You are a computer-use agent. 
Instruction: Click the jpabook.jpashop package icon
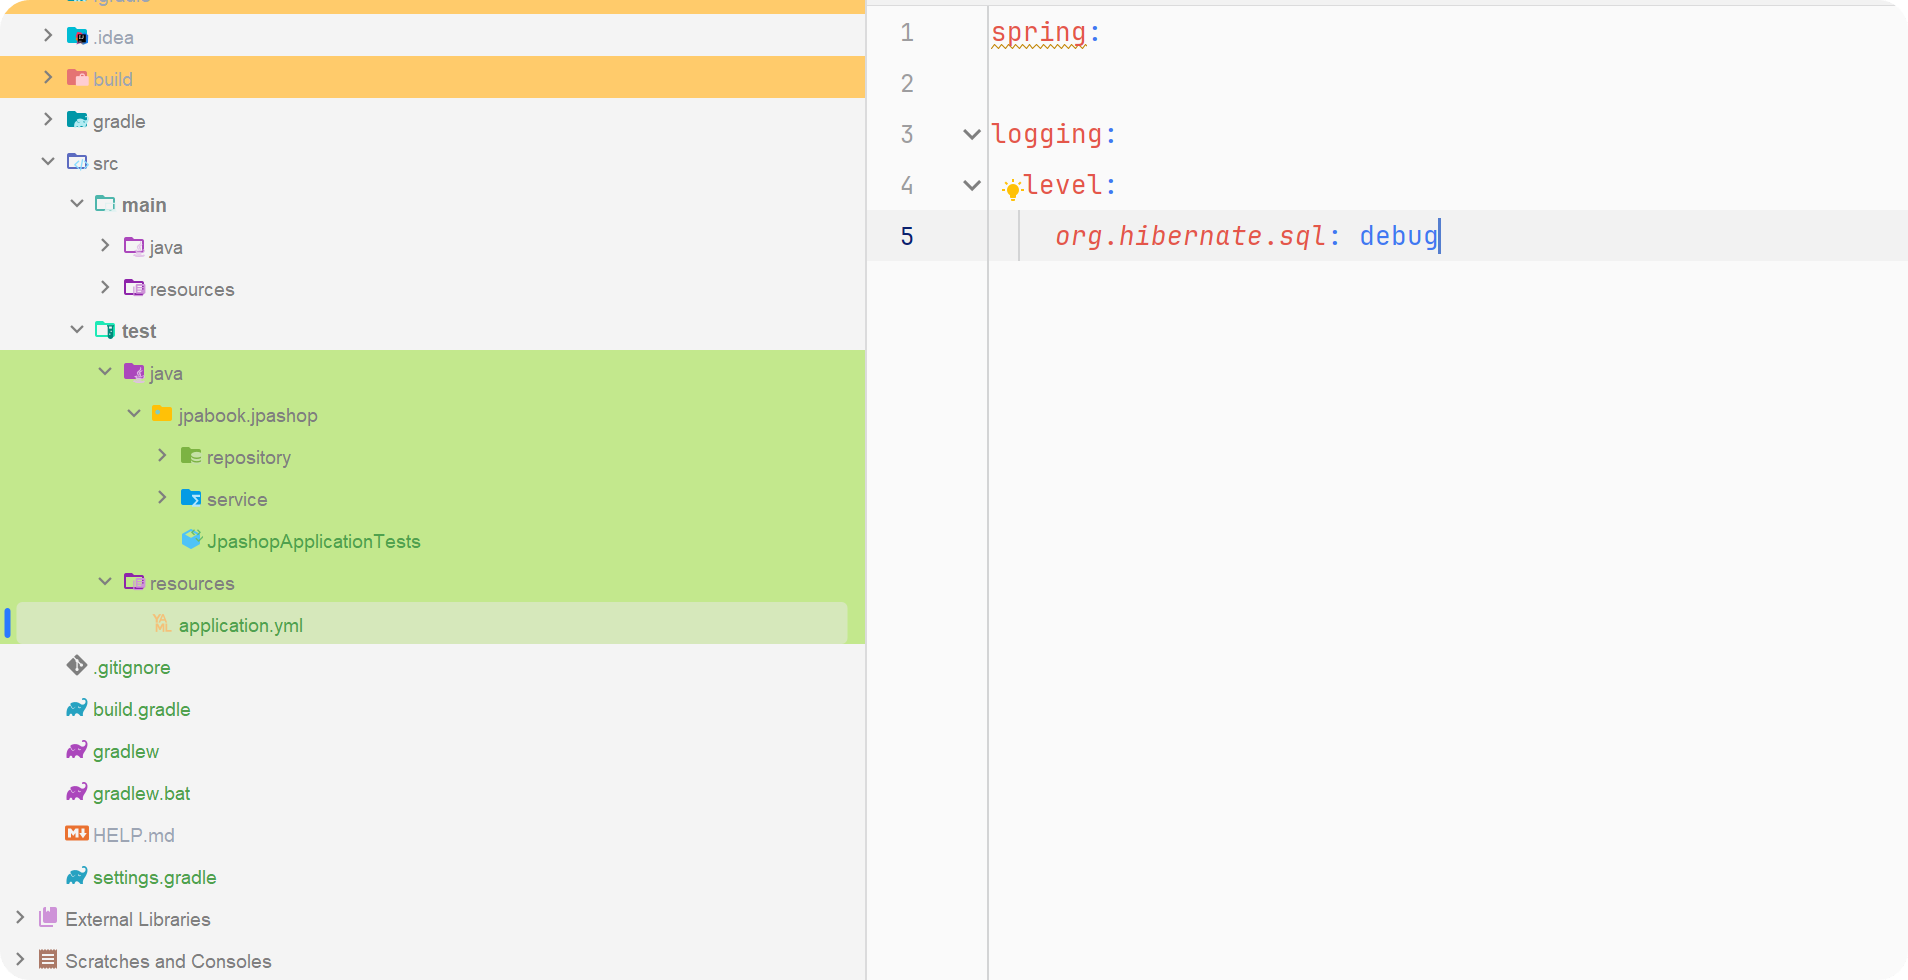tap(162, 414)
